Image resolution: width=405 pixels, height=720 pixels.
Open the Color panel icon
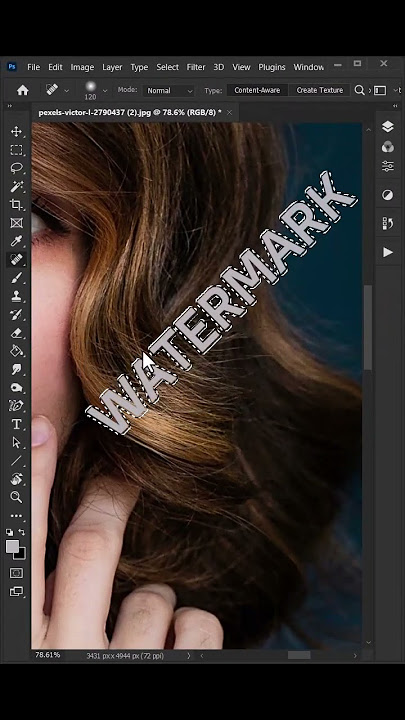click(388, 147)
